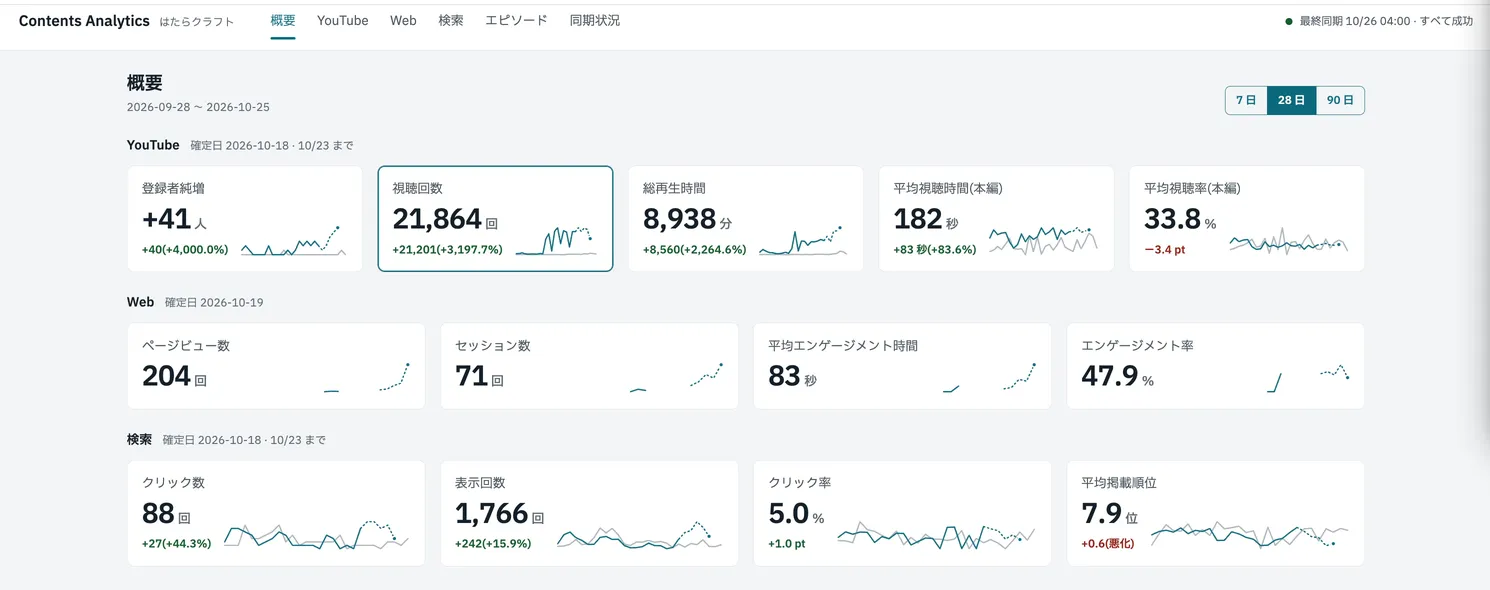Open the エピソード tab
1490x590 pixels.
click(x=516, y=20)
